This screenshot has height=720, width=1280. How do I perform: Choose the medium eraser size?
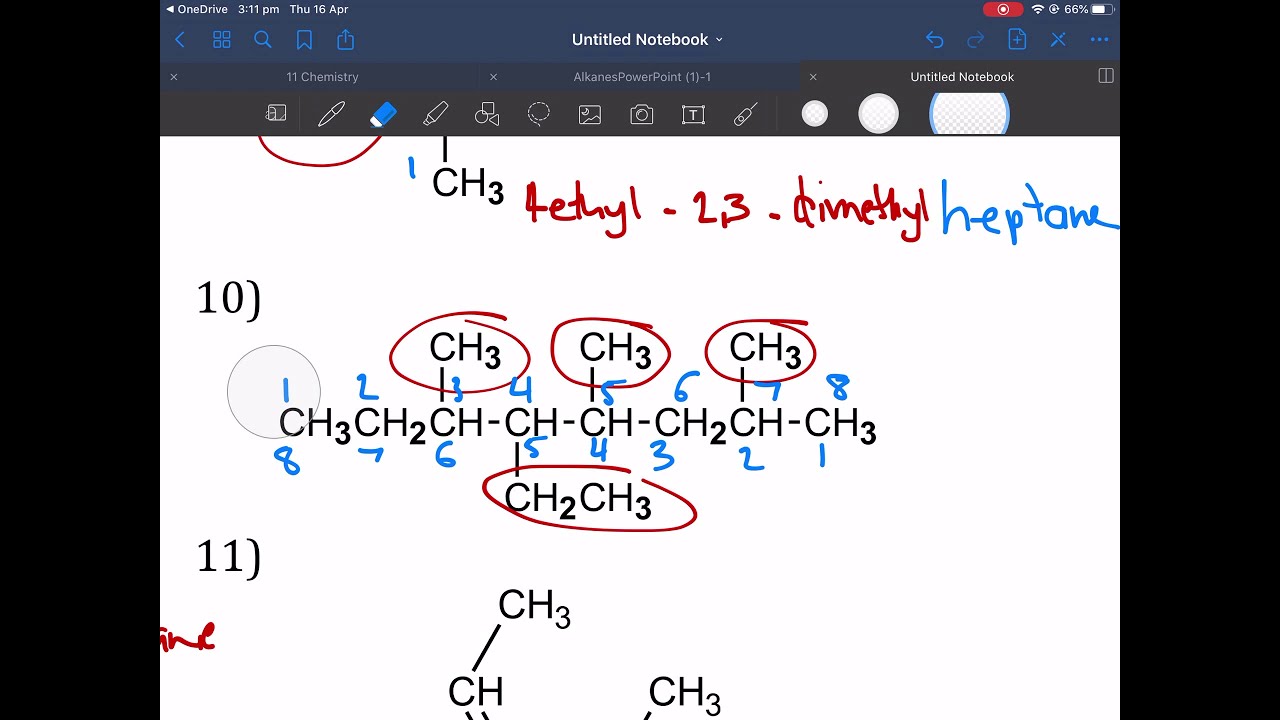(878, 114)
